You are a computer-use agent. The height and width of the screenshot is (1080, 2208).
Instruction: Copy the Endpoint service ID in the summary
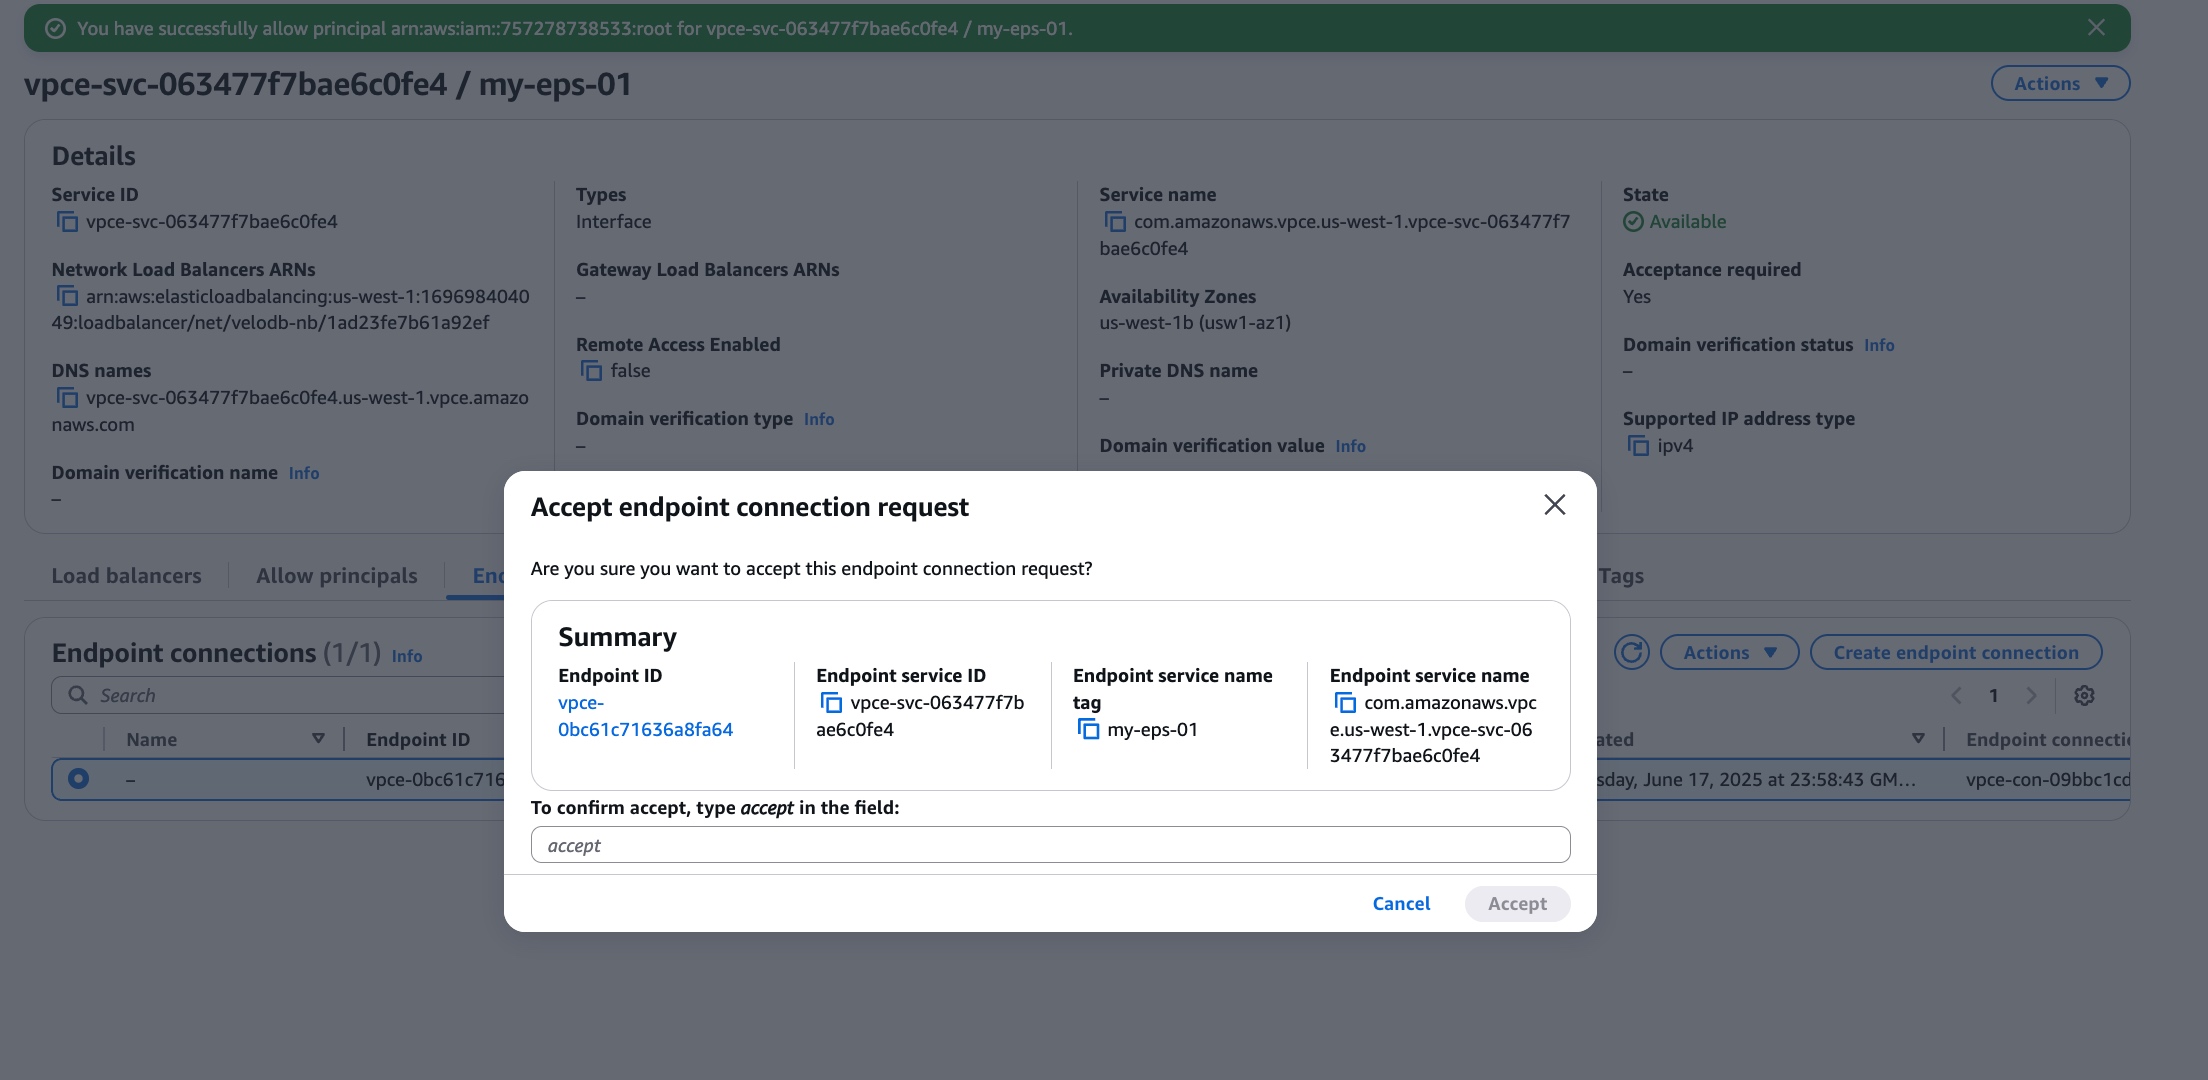point(833,703)
